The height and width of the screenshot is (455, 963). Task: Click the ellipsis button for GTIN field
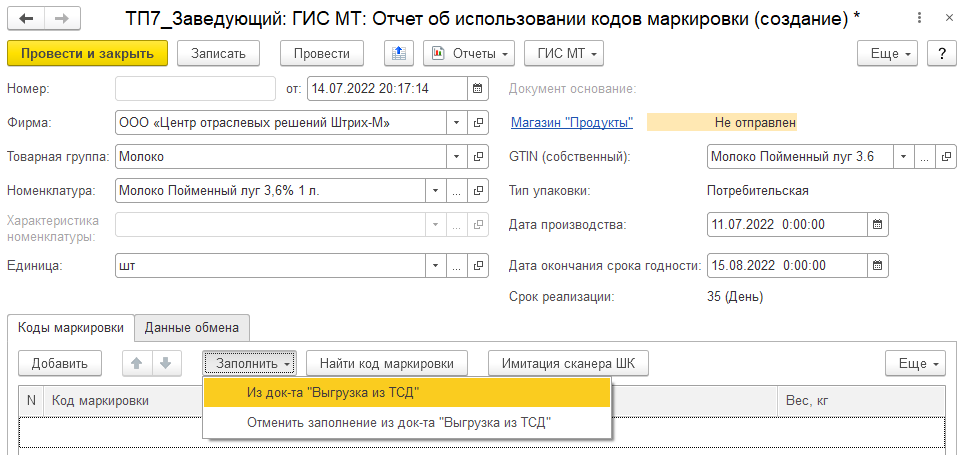[x=925, y=157]
